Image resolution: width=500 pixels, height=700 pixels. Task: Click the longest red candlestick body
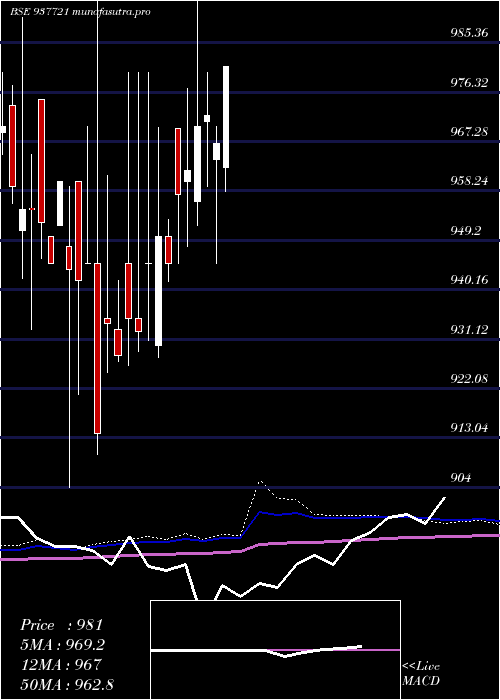tap(97, 348)
